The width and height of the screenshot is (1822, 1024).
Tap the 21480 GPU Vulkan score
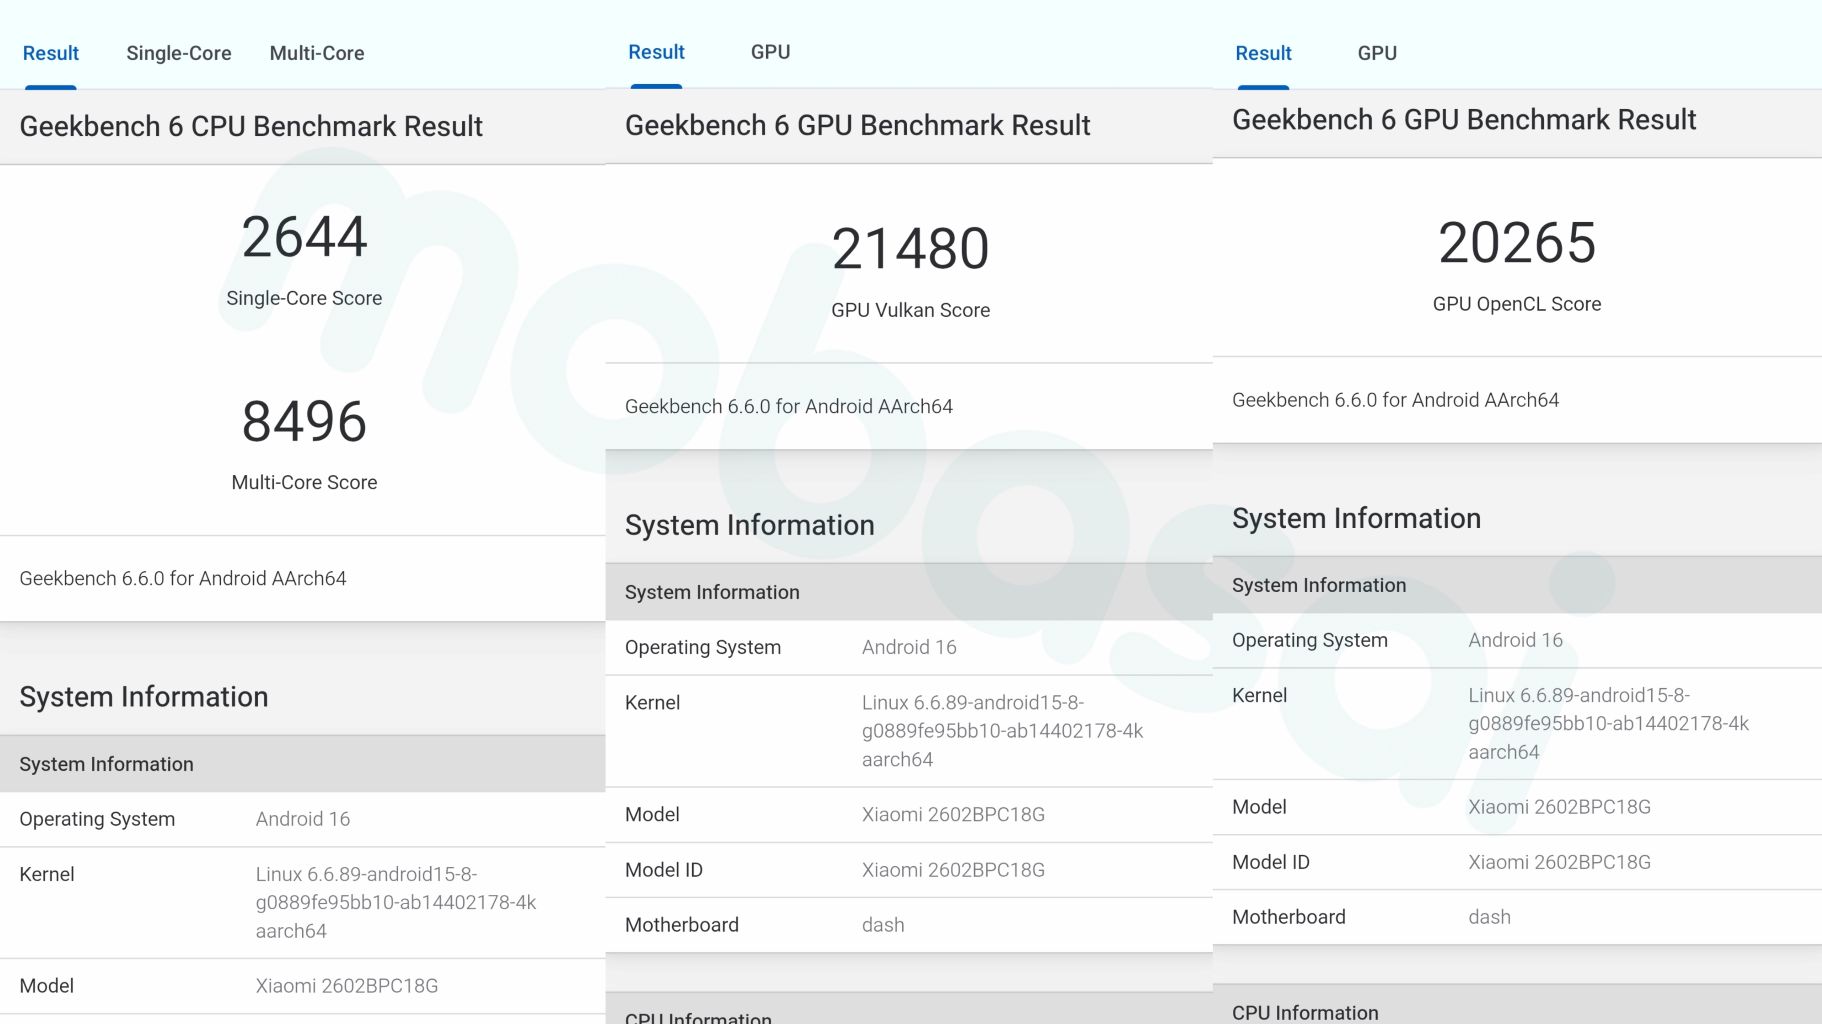[910, 249]
